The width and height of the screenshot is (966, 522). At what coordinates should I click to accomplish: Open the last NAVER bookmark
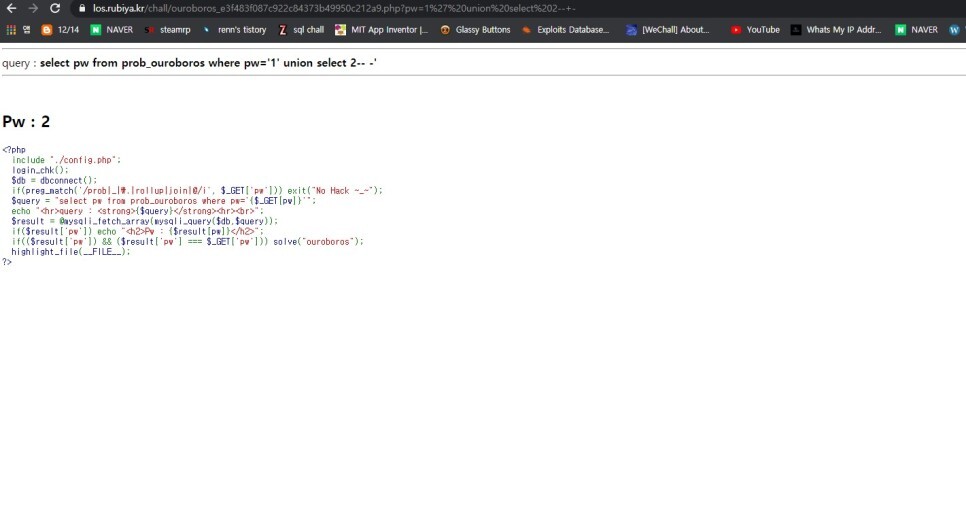pyautogui.click(x=917, y=30)
